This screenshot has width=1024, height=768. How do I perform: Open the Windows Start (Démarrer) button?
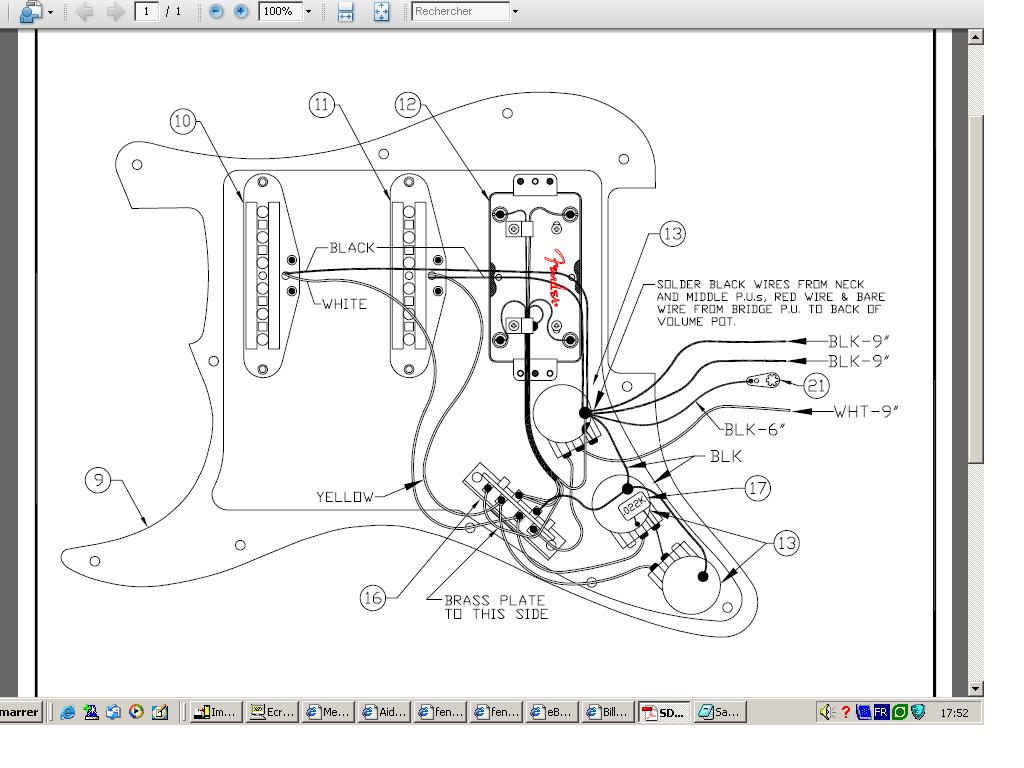[x=20, y=712]
